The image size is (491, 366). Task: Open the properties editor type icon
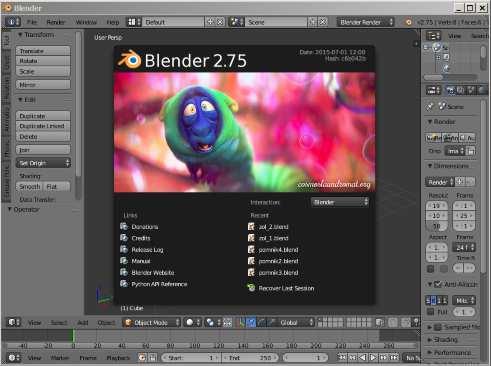pyautogui.click(x=433, y=90)
